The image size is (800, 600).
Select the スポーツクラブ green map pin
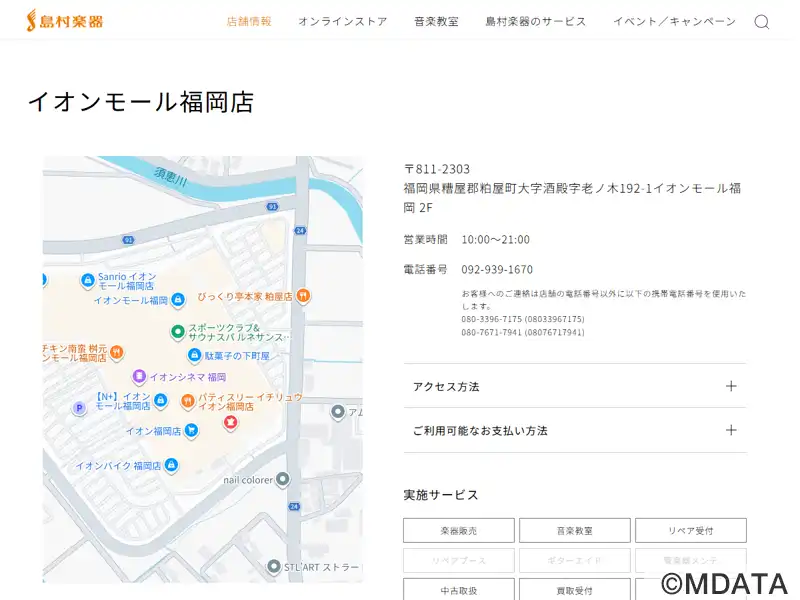(177, 331)
